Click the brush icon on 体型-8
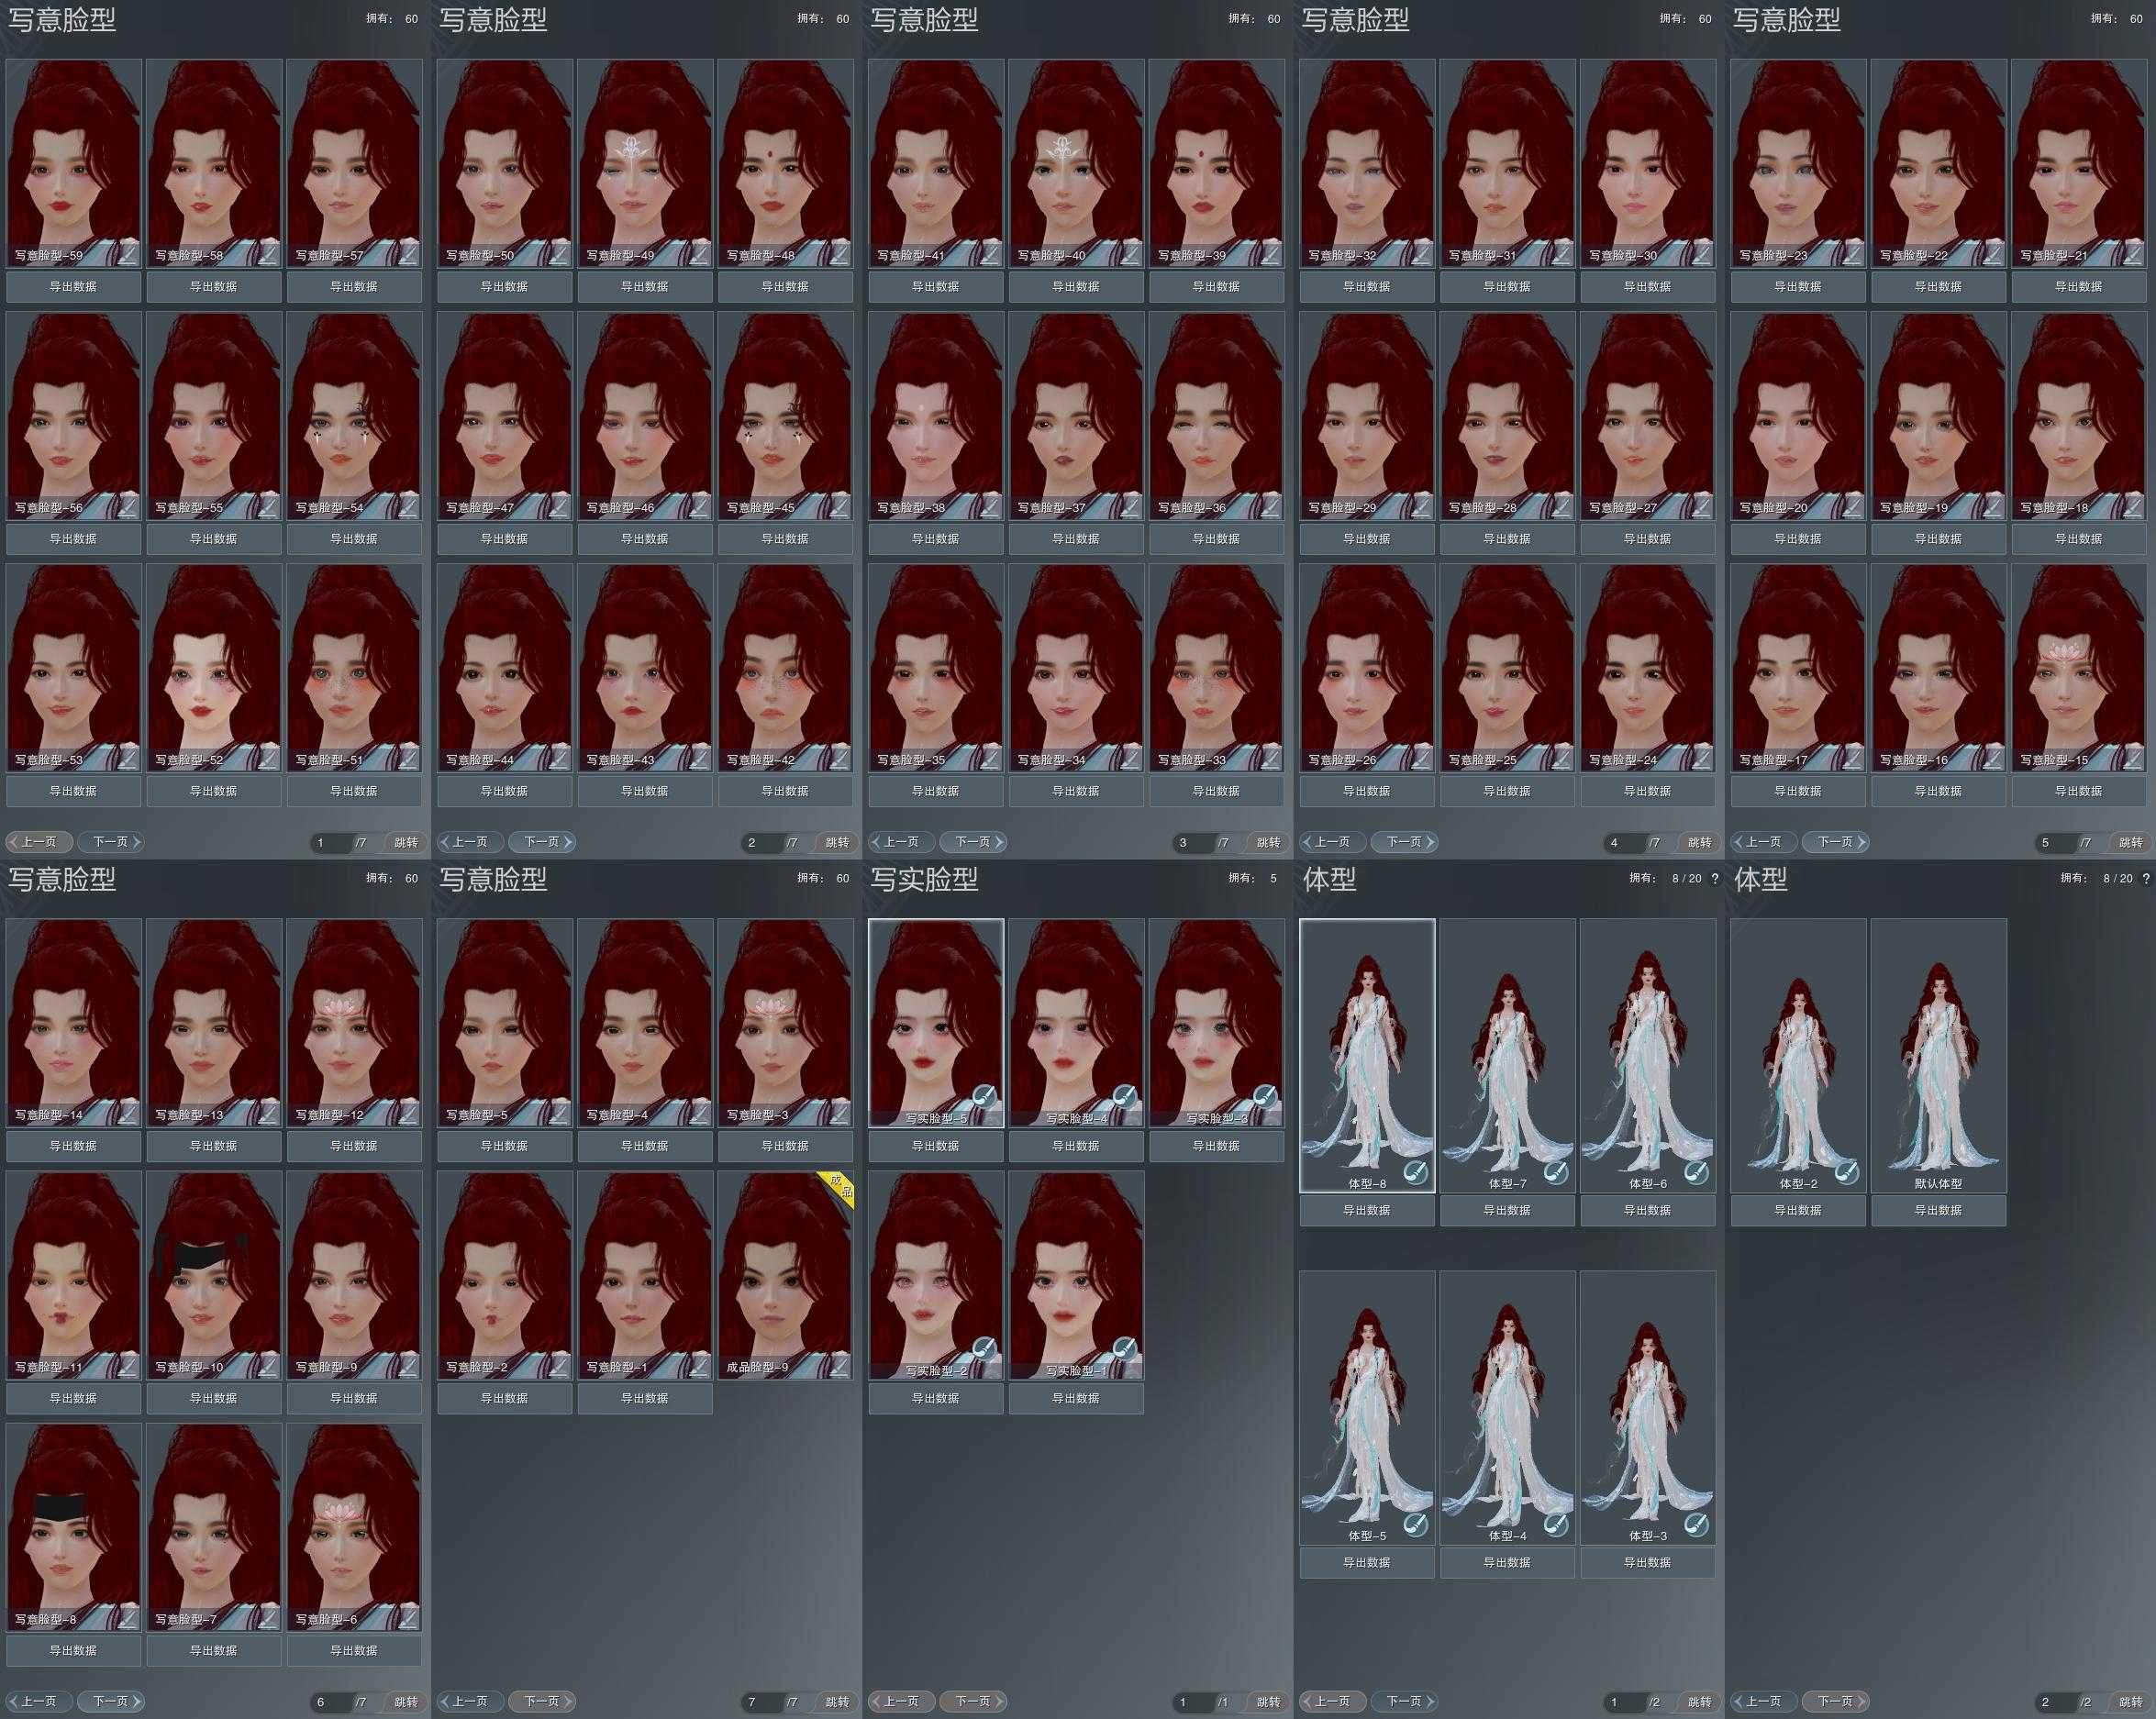The image size is (2156, 1719). point(1416,1172)
